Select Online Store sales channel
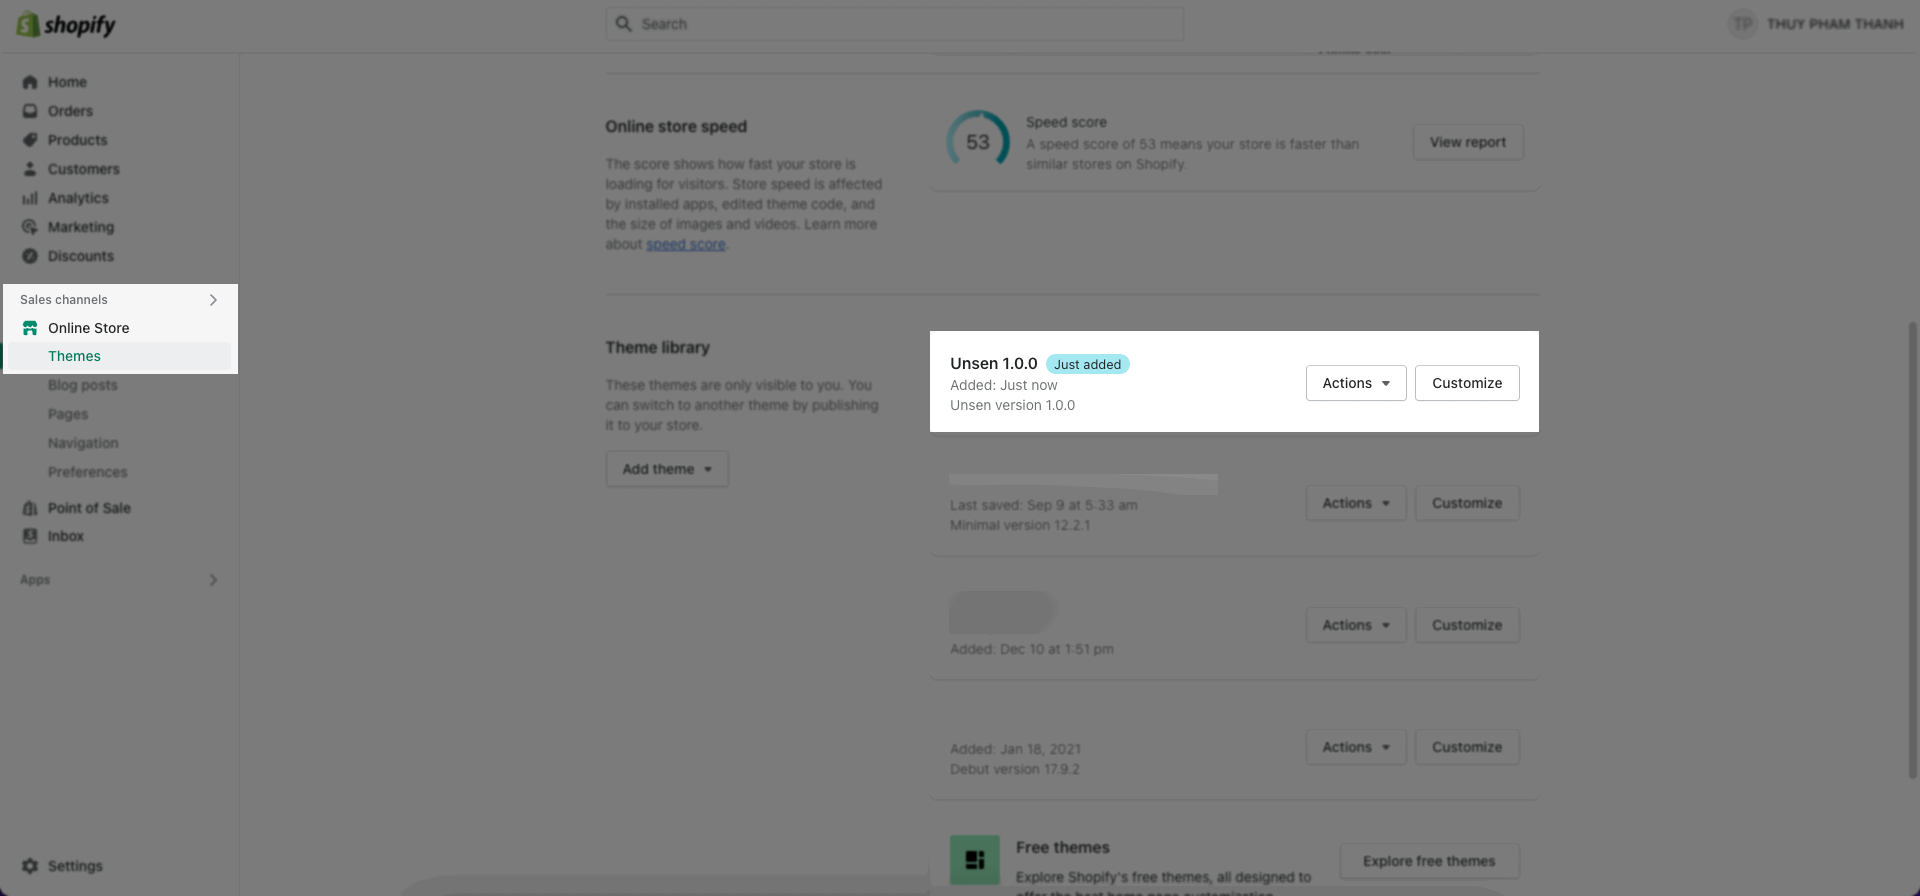Screen dimensions: 1920x896 [88, 328]
